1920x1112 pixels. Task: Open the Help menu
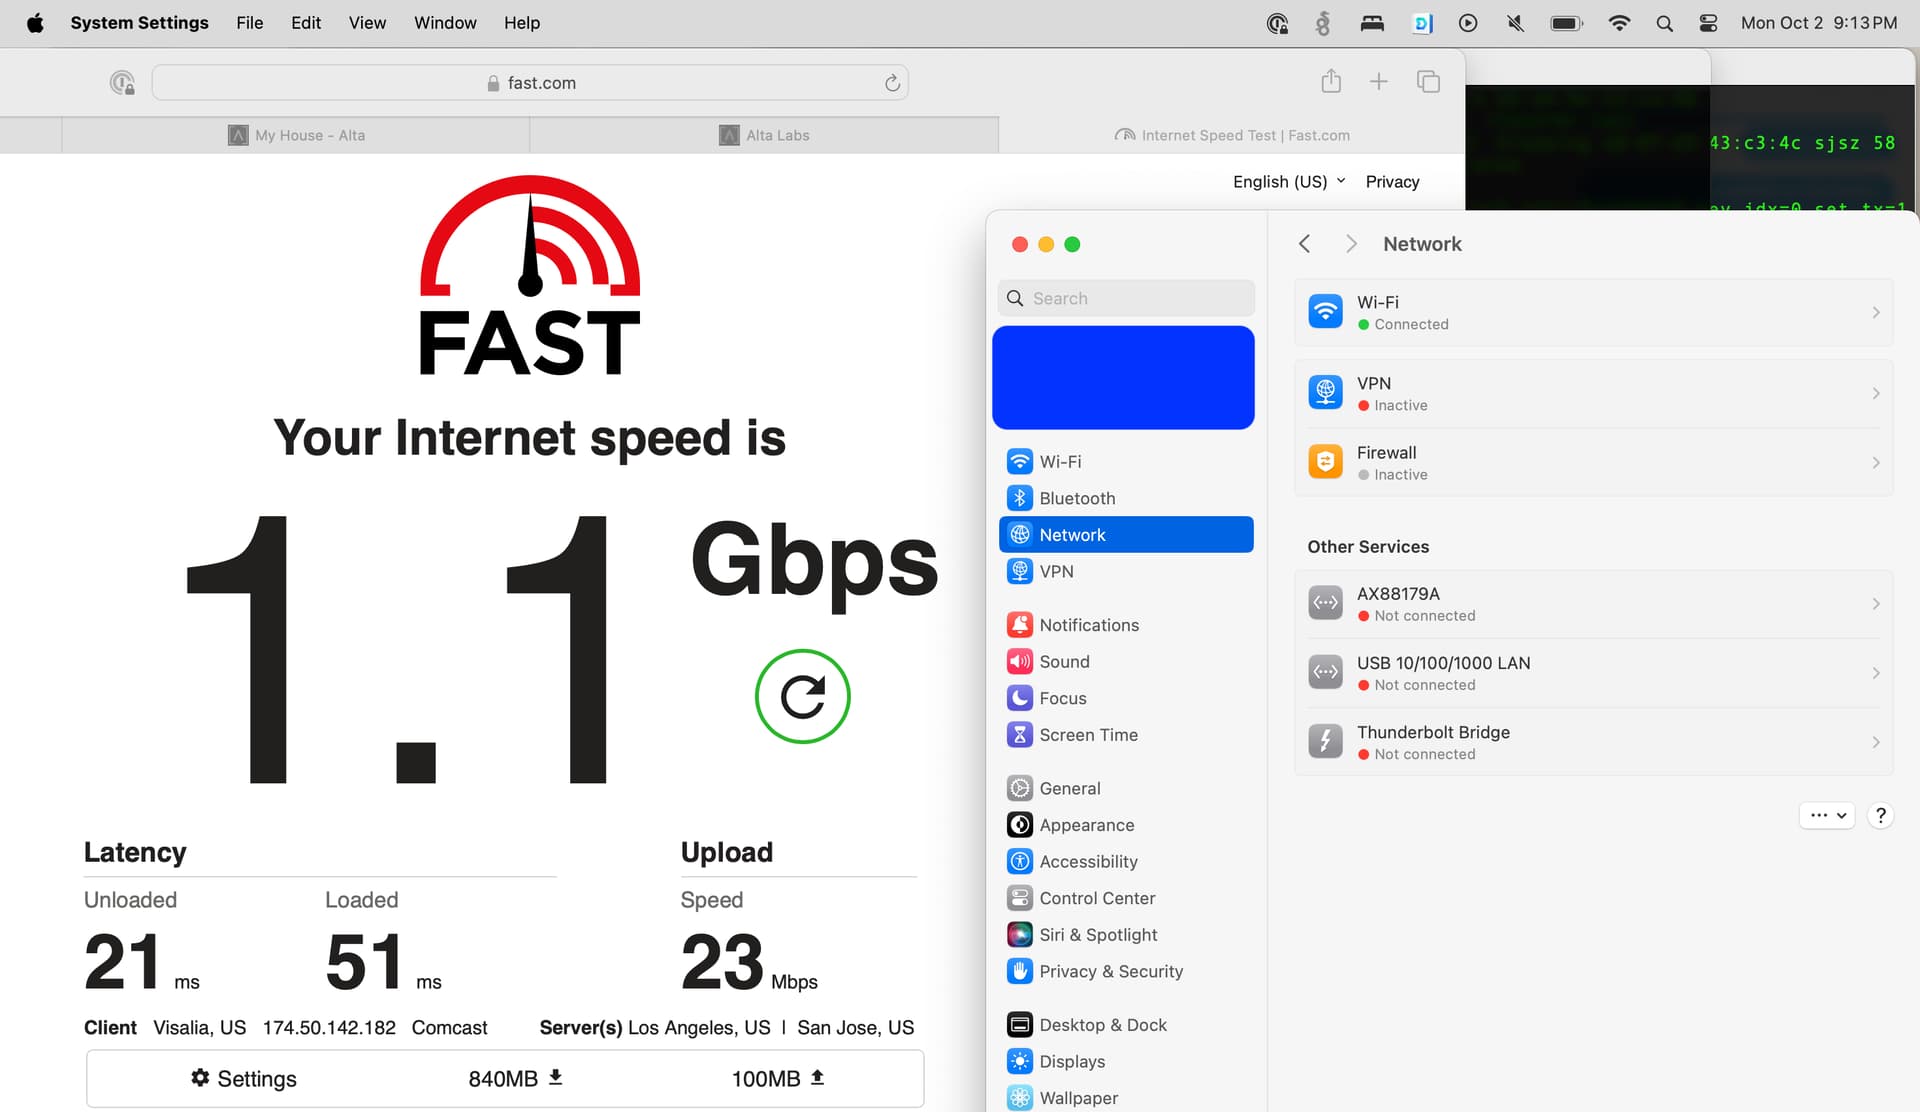[522, 23]
